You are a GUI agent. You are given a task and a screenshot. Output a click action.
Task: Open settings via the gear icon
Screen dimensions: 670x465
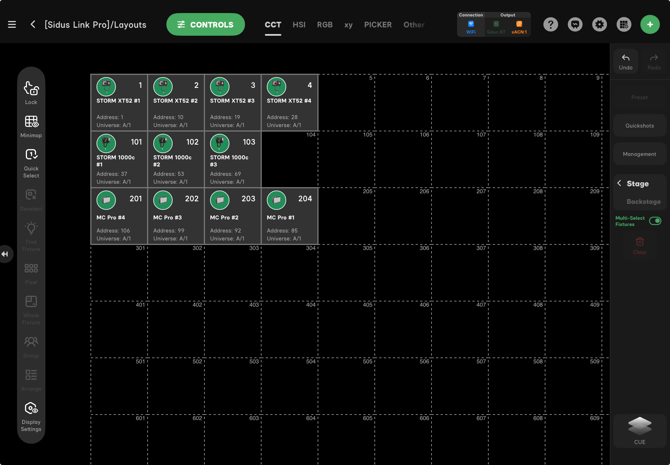click(x=599, y=24)
